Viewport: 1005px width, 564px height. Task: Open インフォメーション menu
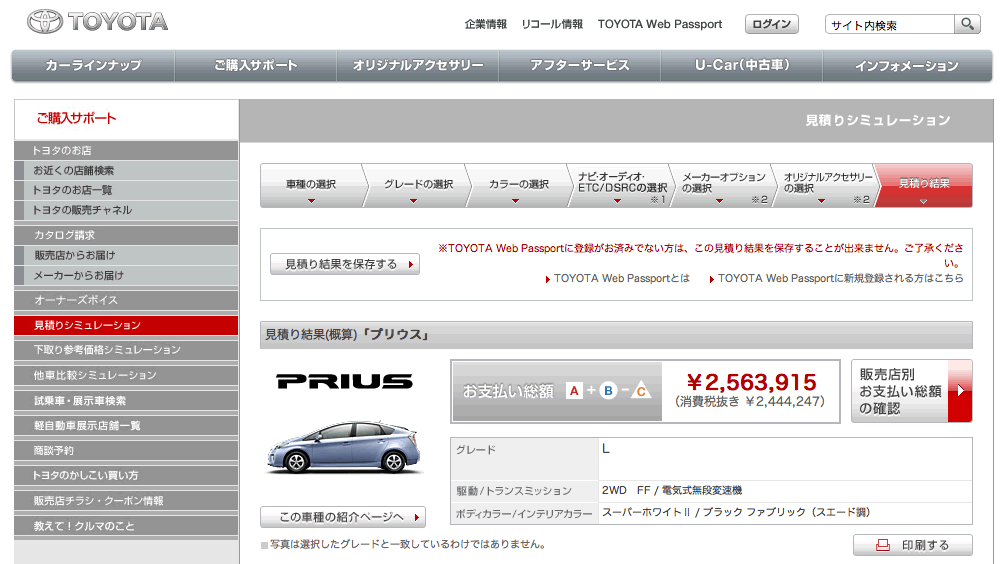[907, 65]
